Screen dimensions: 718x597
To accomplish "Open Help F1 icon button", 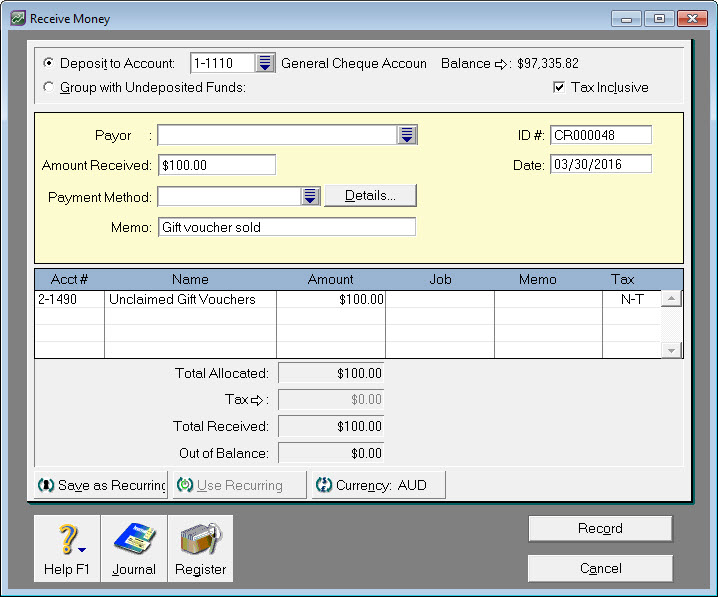I will pyautogui.click(x=67, y=548).
